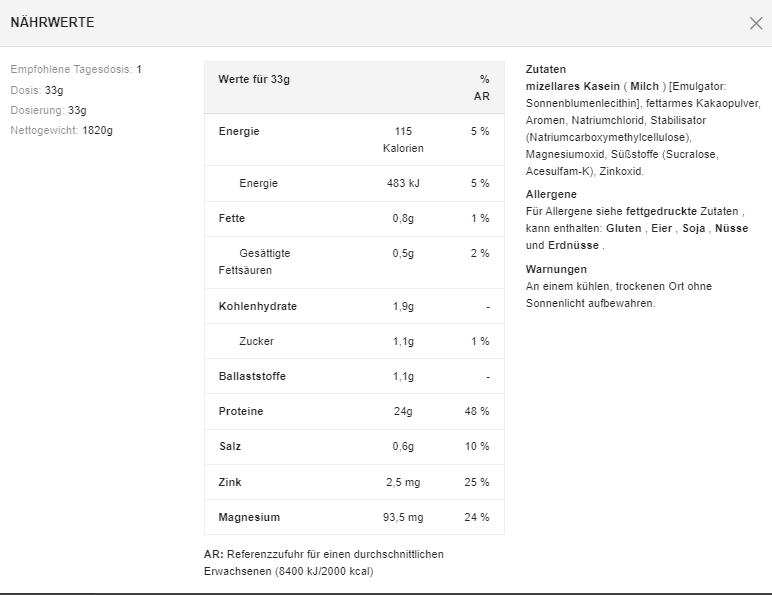The height and width of the screenshot is (595, 772).
Task: Select the Energie 115 Kalorien row
Action: pyautogui.click(x=354, y=139)
